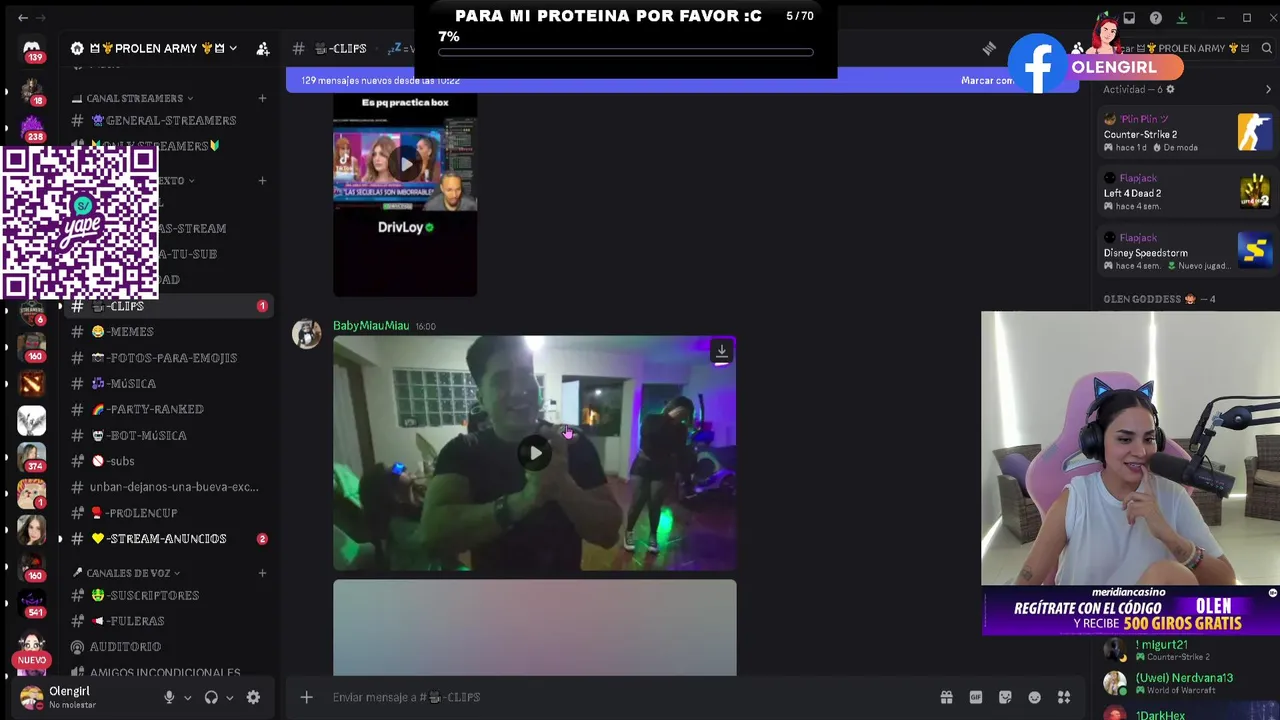The width and height of the screenshot is (1280, 720).
Task: Add channel to CANAL STREAMERS with plus
Action: (x=262, y=98)
